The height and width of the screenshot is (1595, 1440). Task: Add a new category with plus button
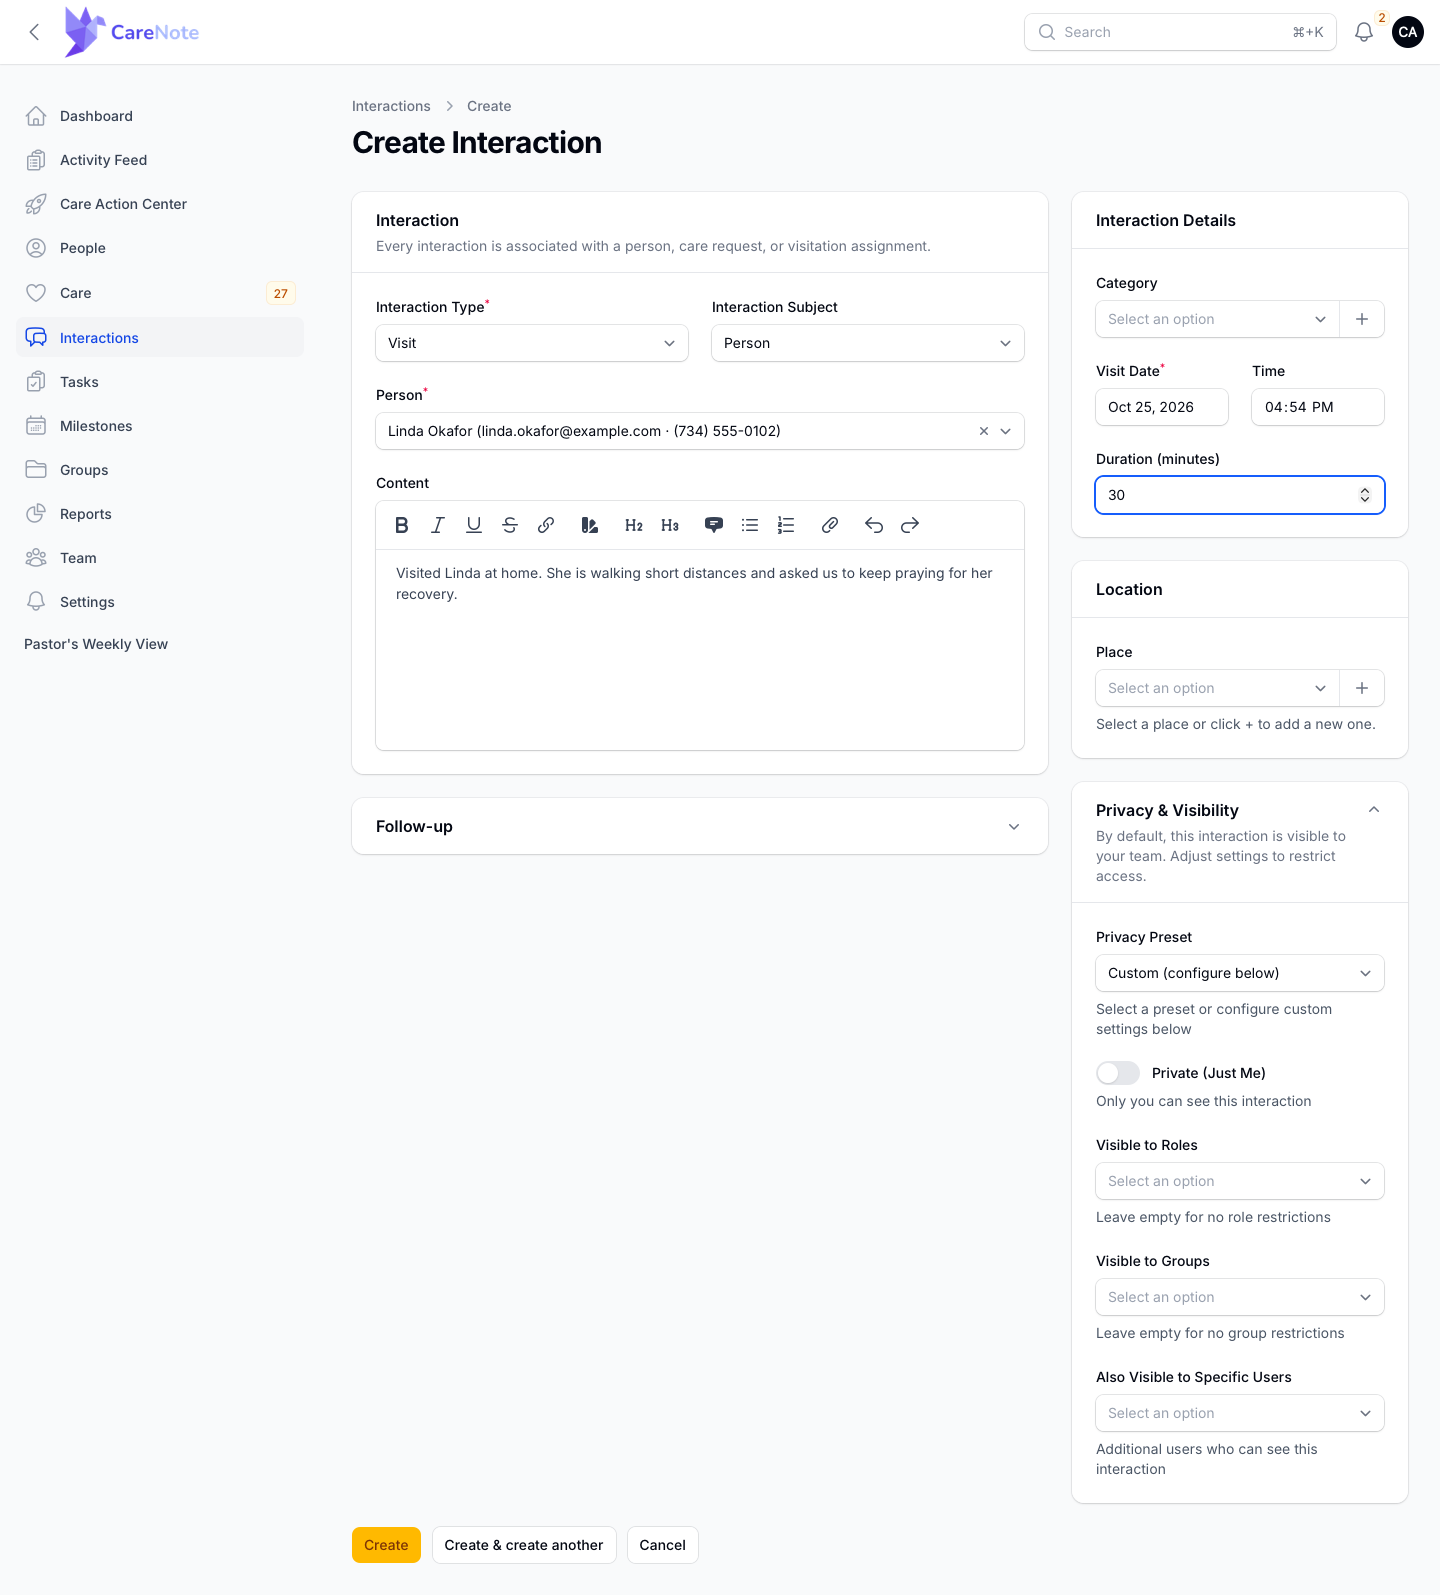point(1362,319)
